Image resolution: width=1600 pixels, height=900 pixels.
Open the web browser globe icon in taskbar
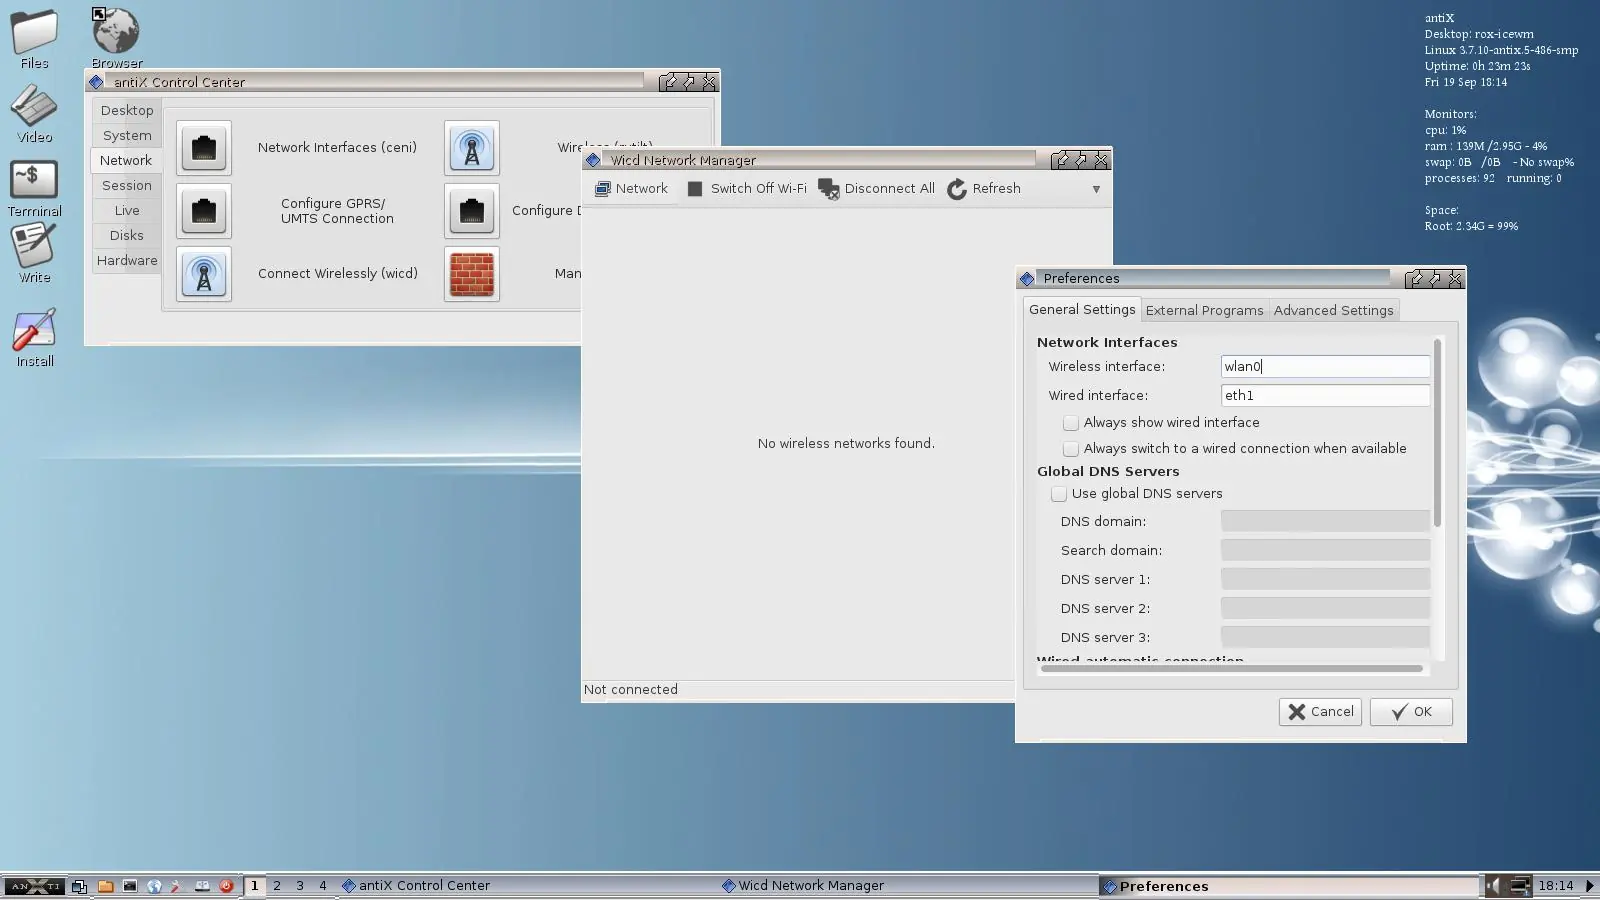(154, 886)
